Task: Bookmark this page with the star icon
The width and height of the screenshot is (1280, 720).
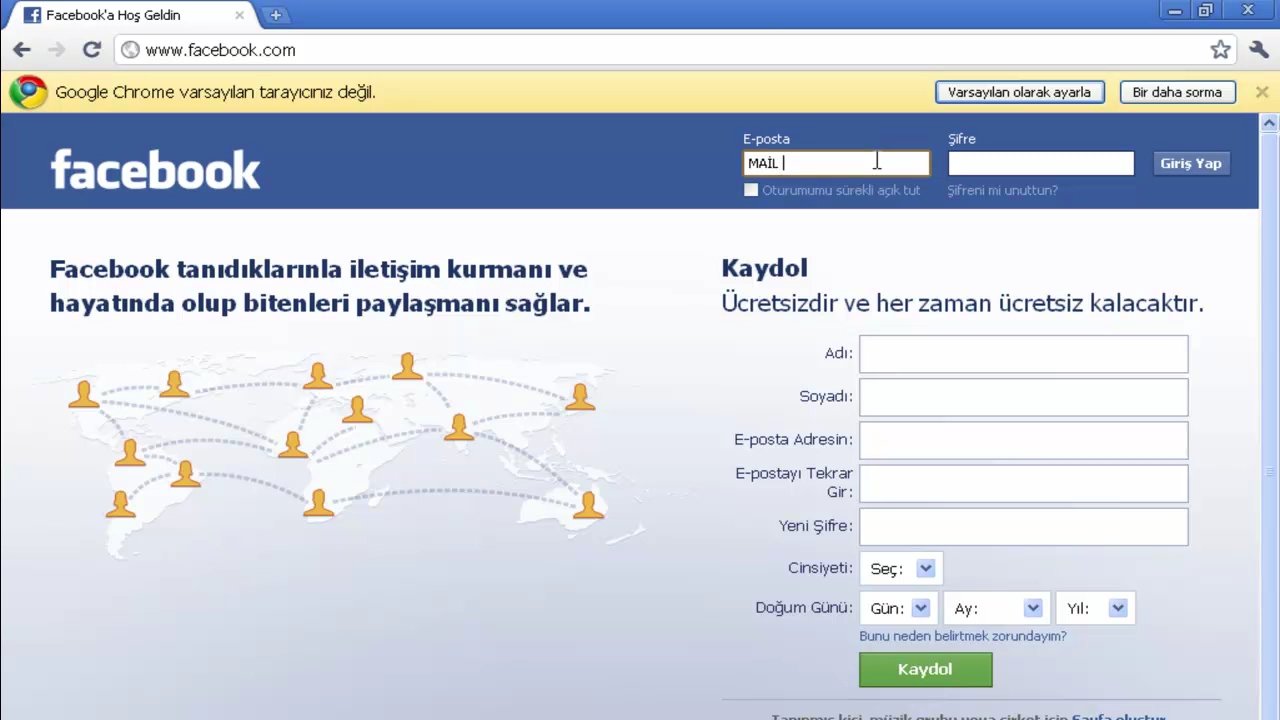Action: pyautogui.click(x=1220, y=50)
